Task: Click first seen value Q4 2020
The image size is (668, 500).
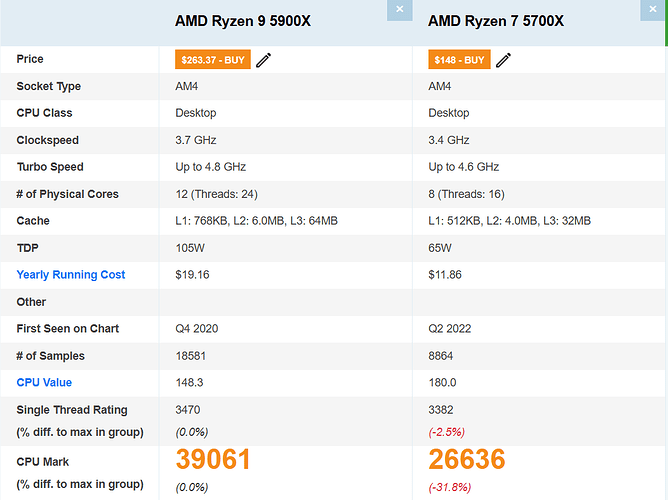Action: pos(196,329)
